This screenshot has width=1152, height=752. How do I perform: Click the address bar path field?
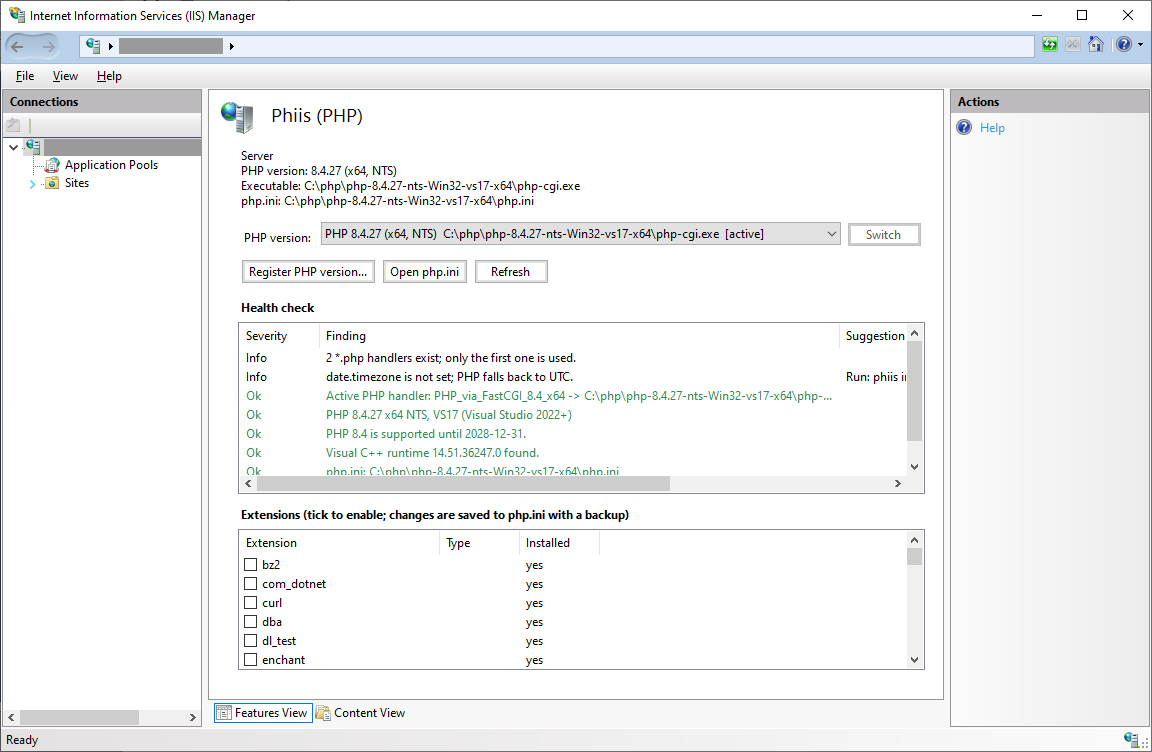[557, 46]
